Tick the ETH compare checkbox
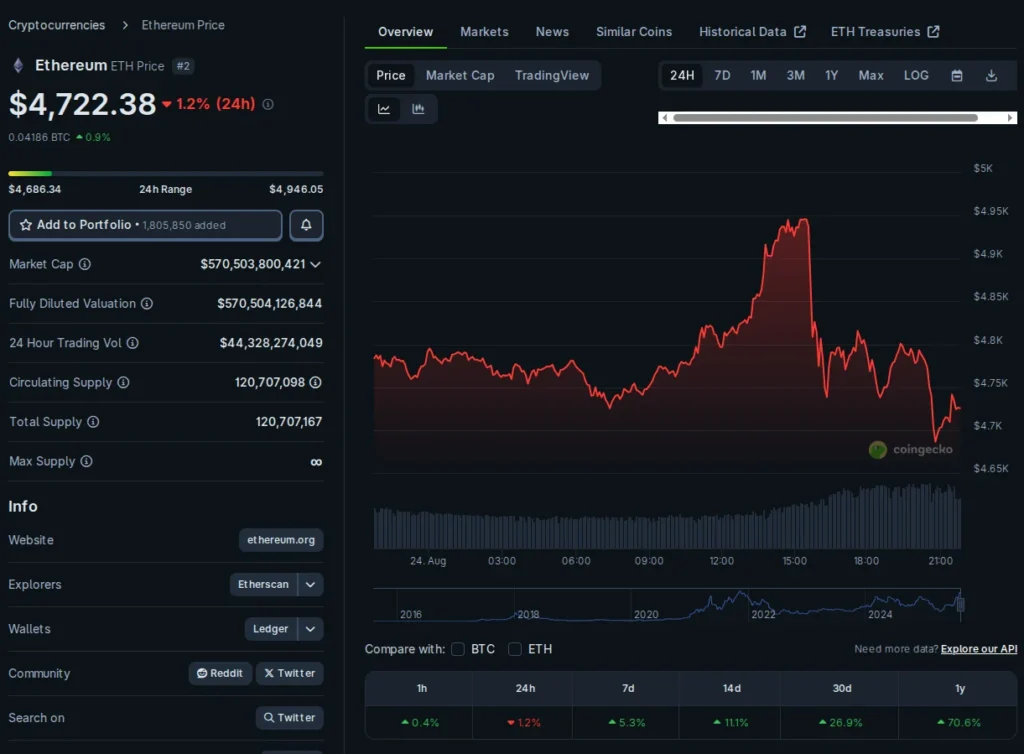 tap(515, 649)
